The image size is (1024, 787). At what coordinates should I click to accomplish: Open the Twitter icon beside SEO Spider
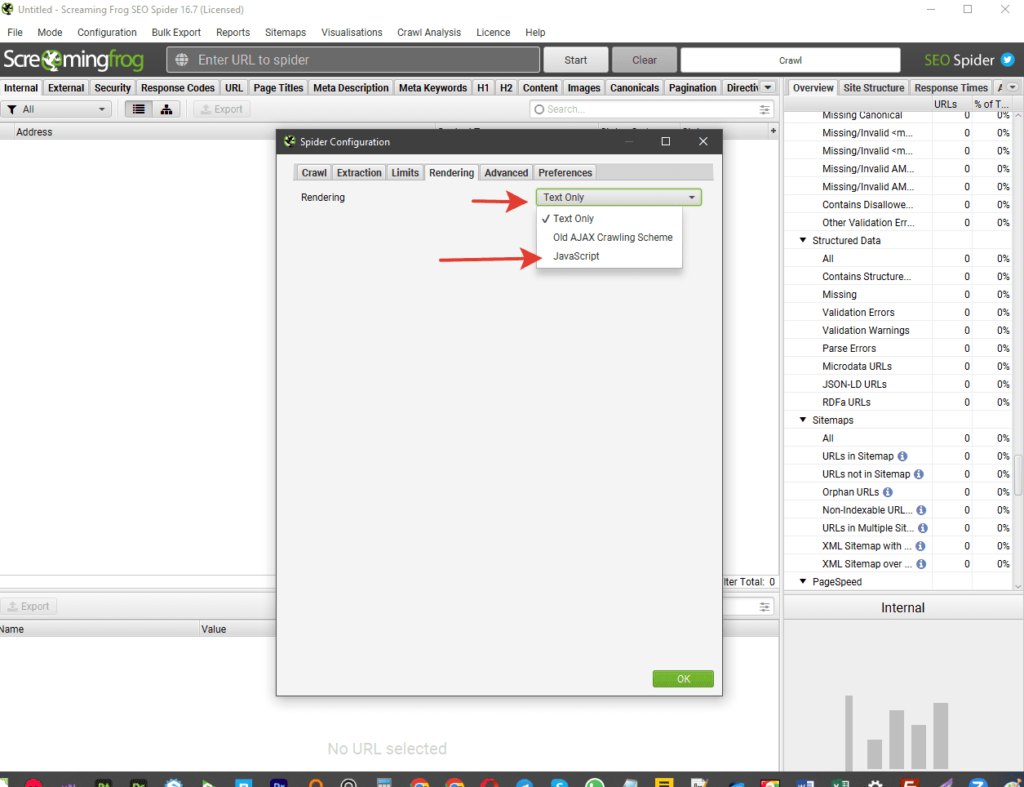pyautogui.click(x=1008, y=59)
